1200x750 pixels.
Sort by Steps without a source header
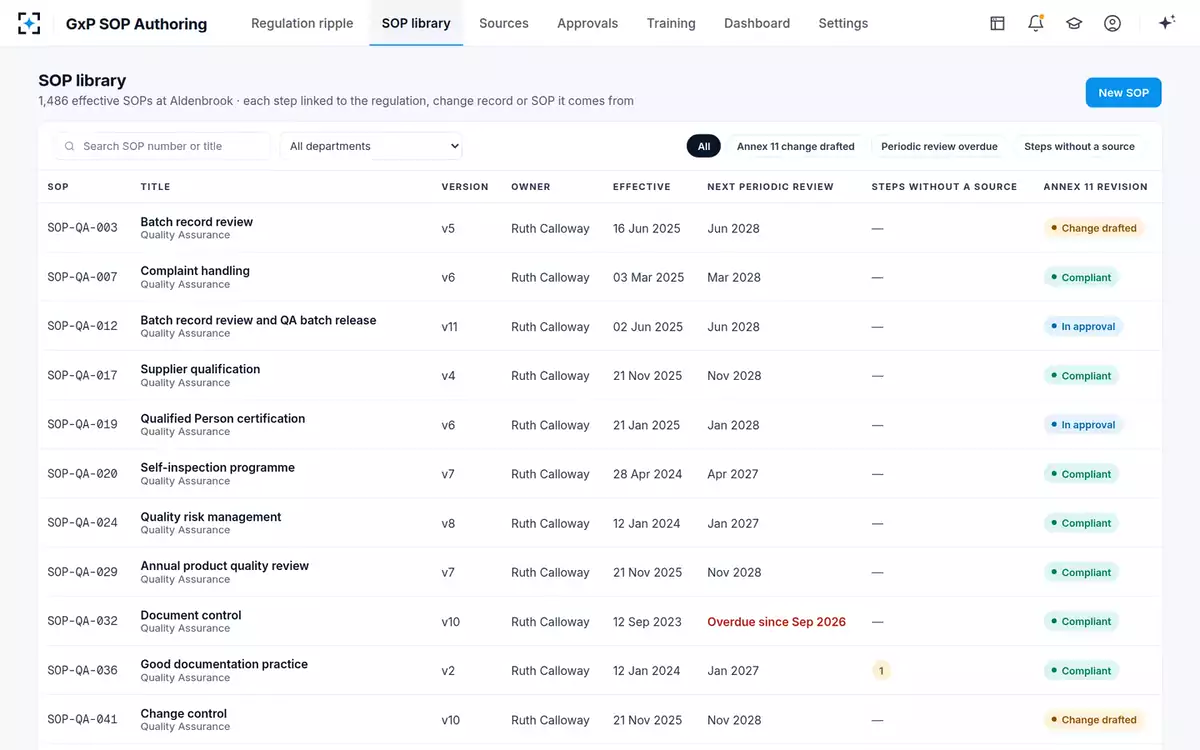(944, 187)
